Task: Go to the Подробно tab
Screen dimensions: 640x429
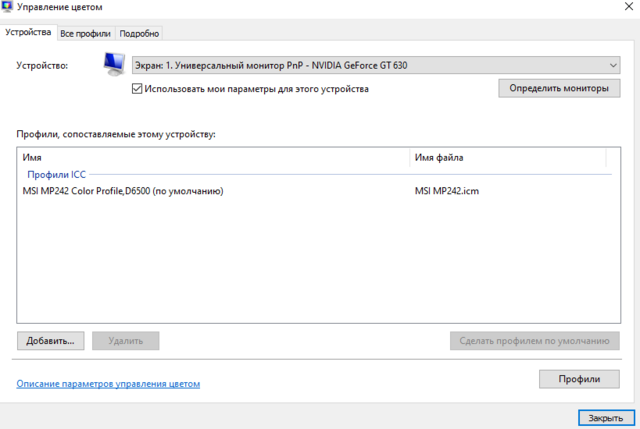Action: (139, 33)
